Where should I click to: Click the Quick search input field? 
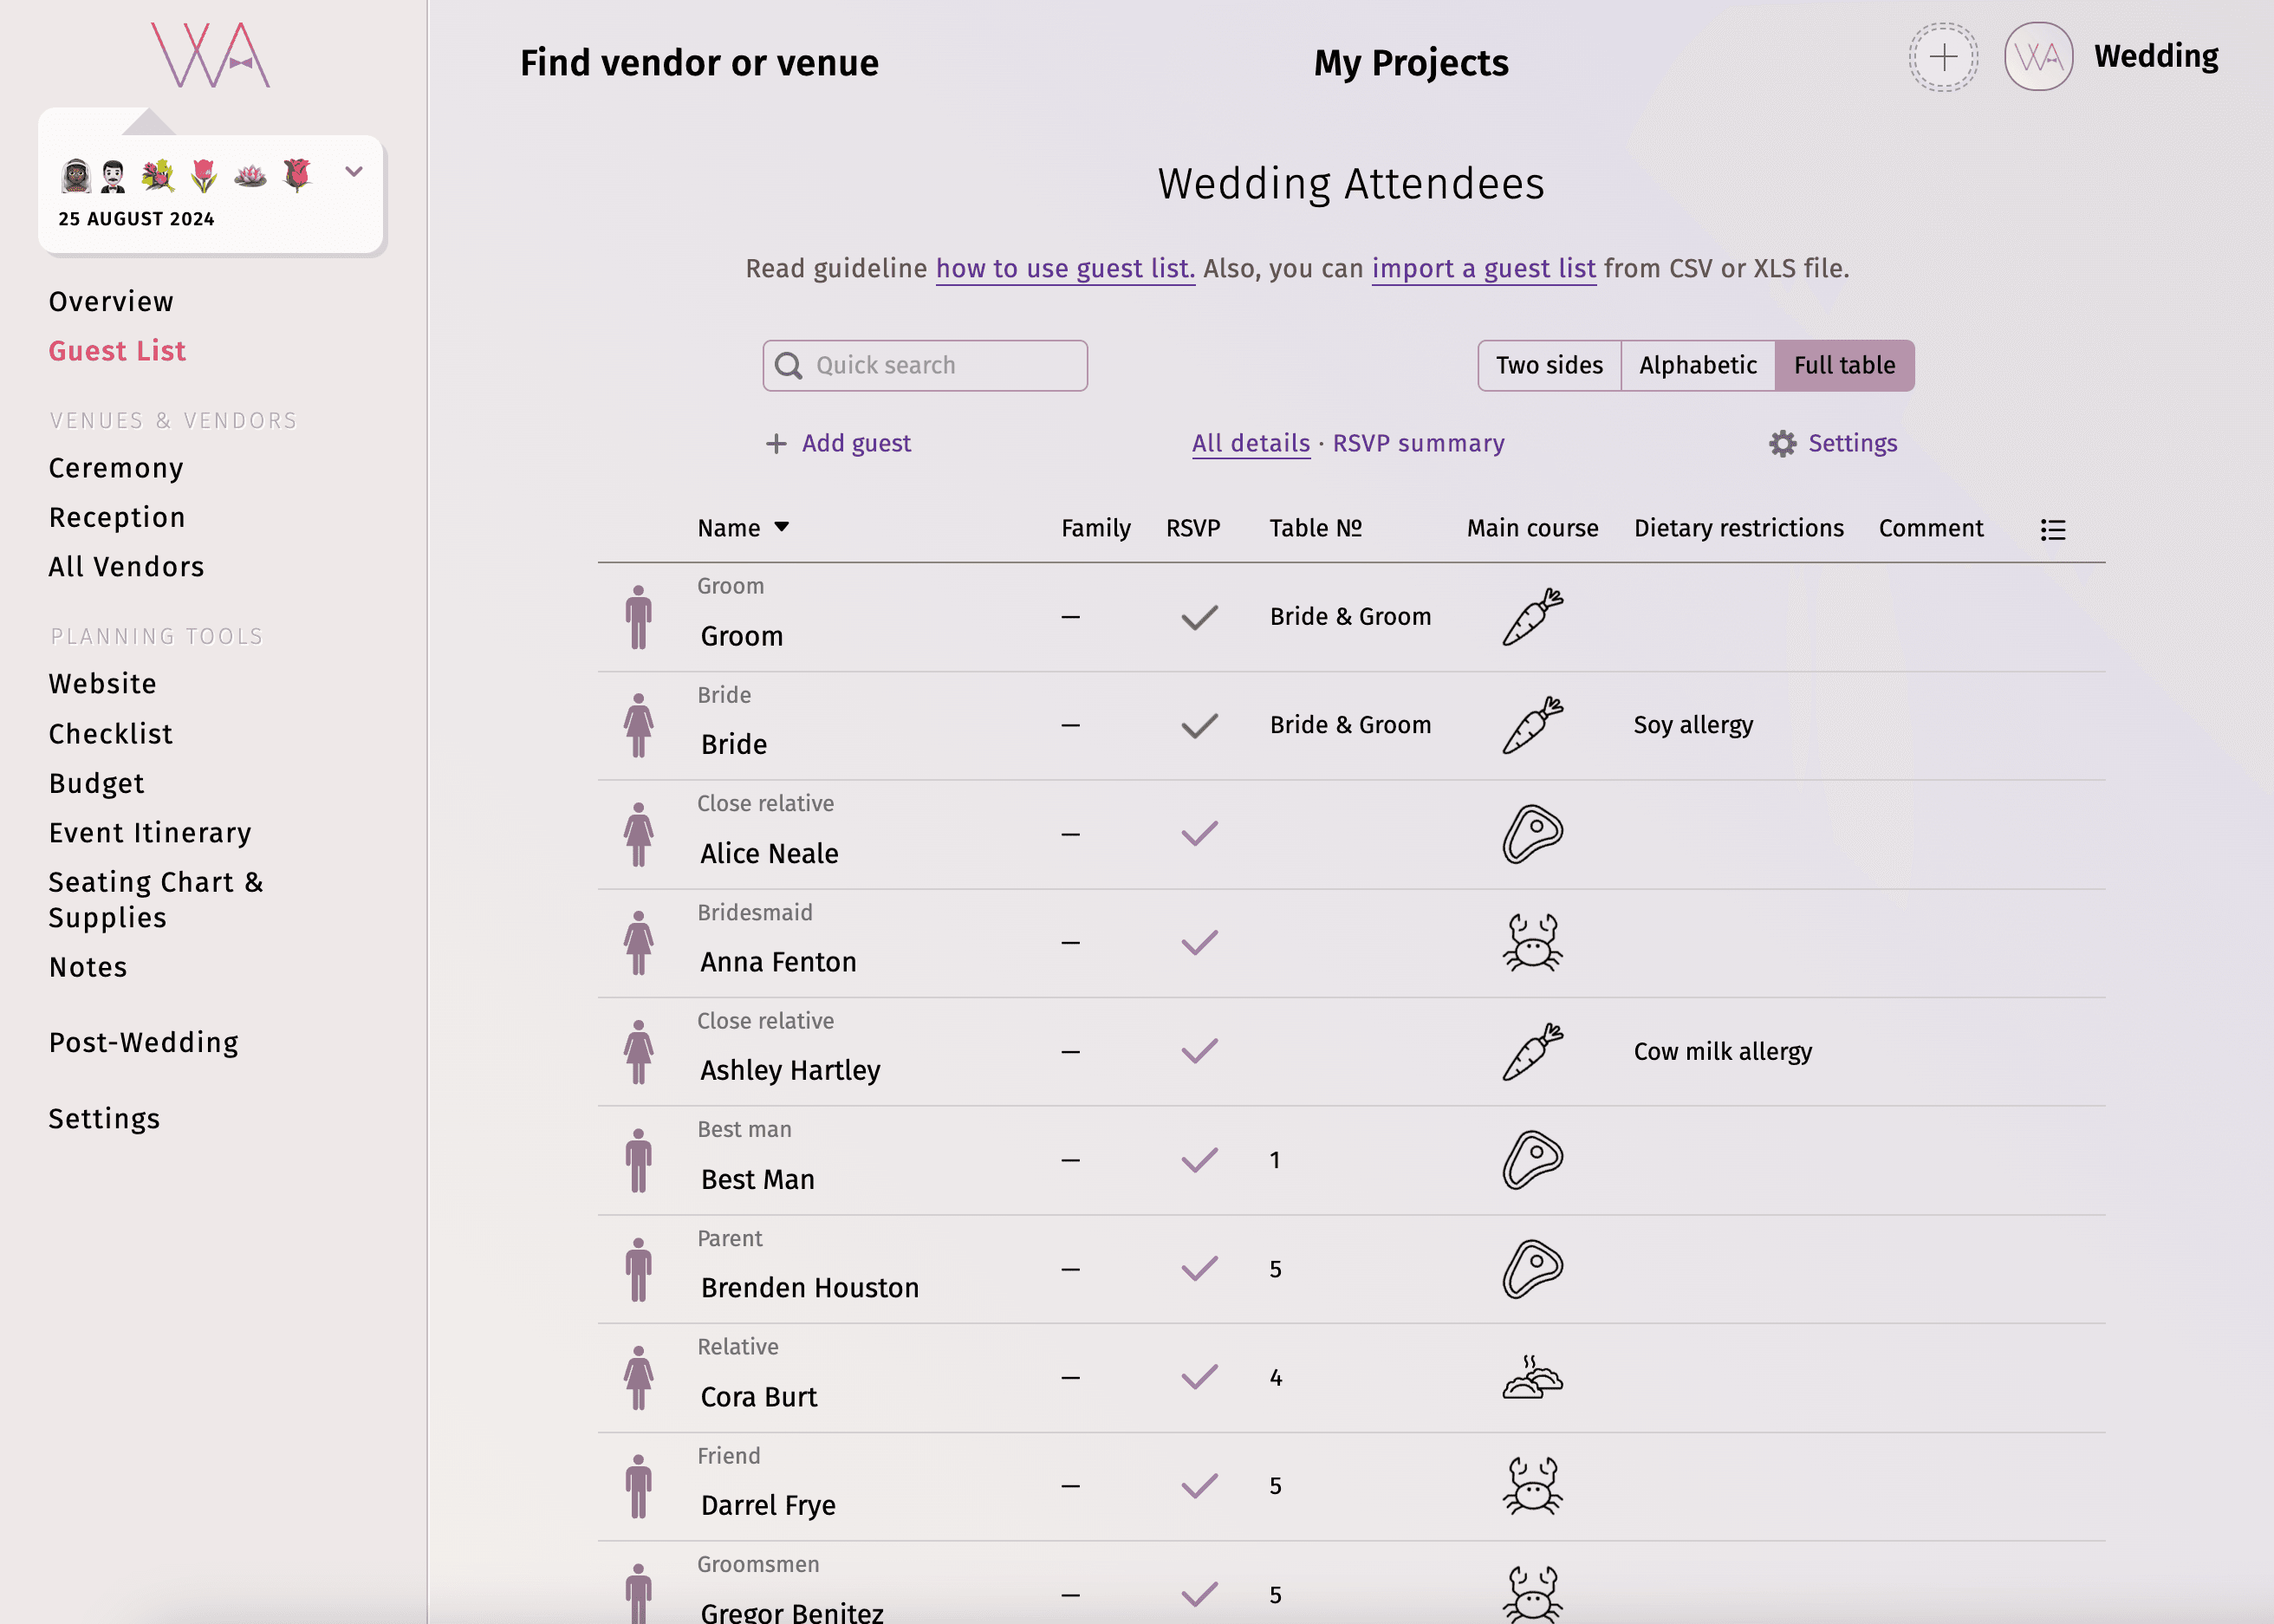click(x=925, y=366)
